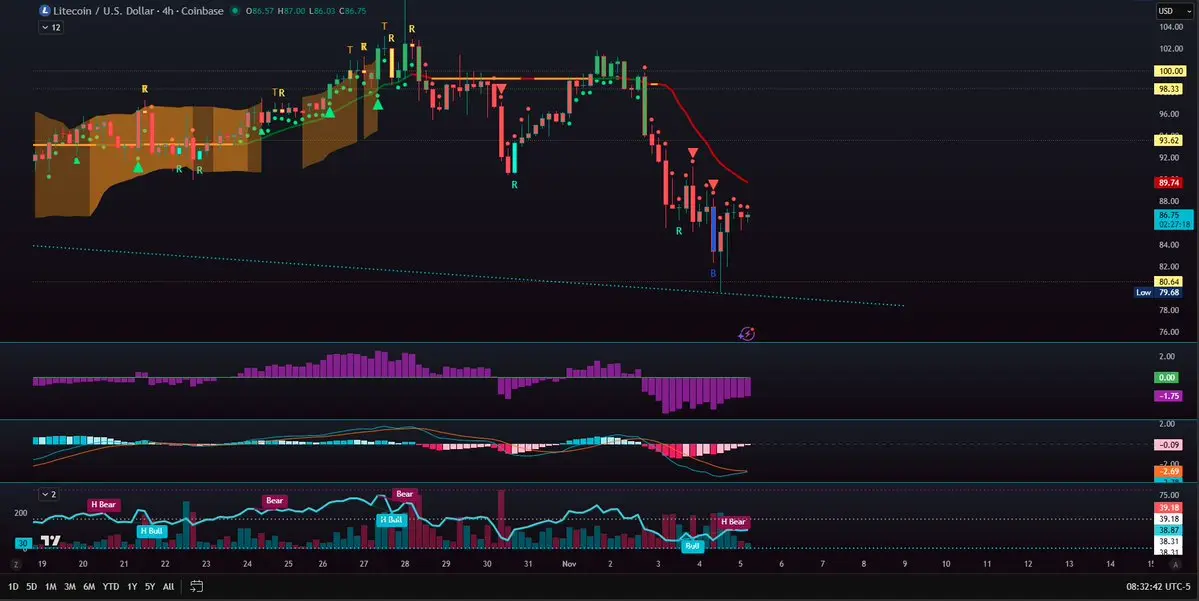Viewport: 1199px width, 601px height.
Task: Click the green market status dot
Action: [235, 11]
